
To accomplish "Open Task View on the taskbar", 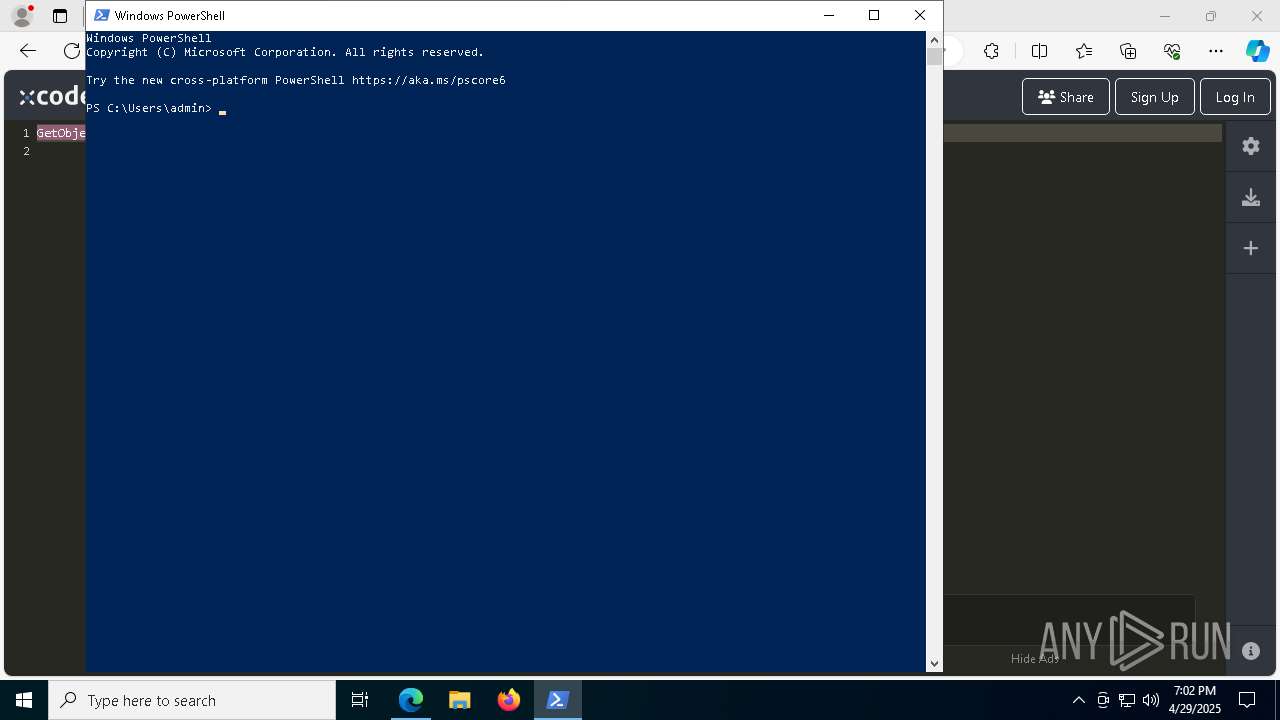I will click(x=360, y=700).
